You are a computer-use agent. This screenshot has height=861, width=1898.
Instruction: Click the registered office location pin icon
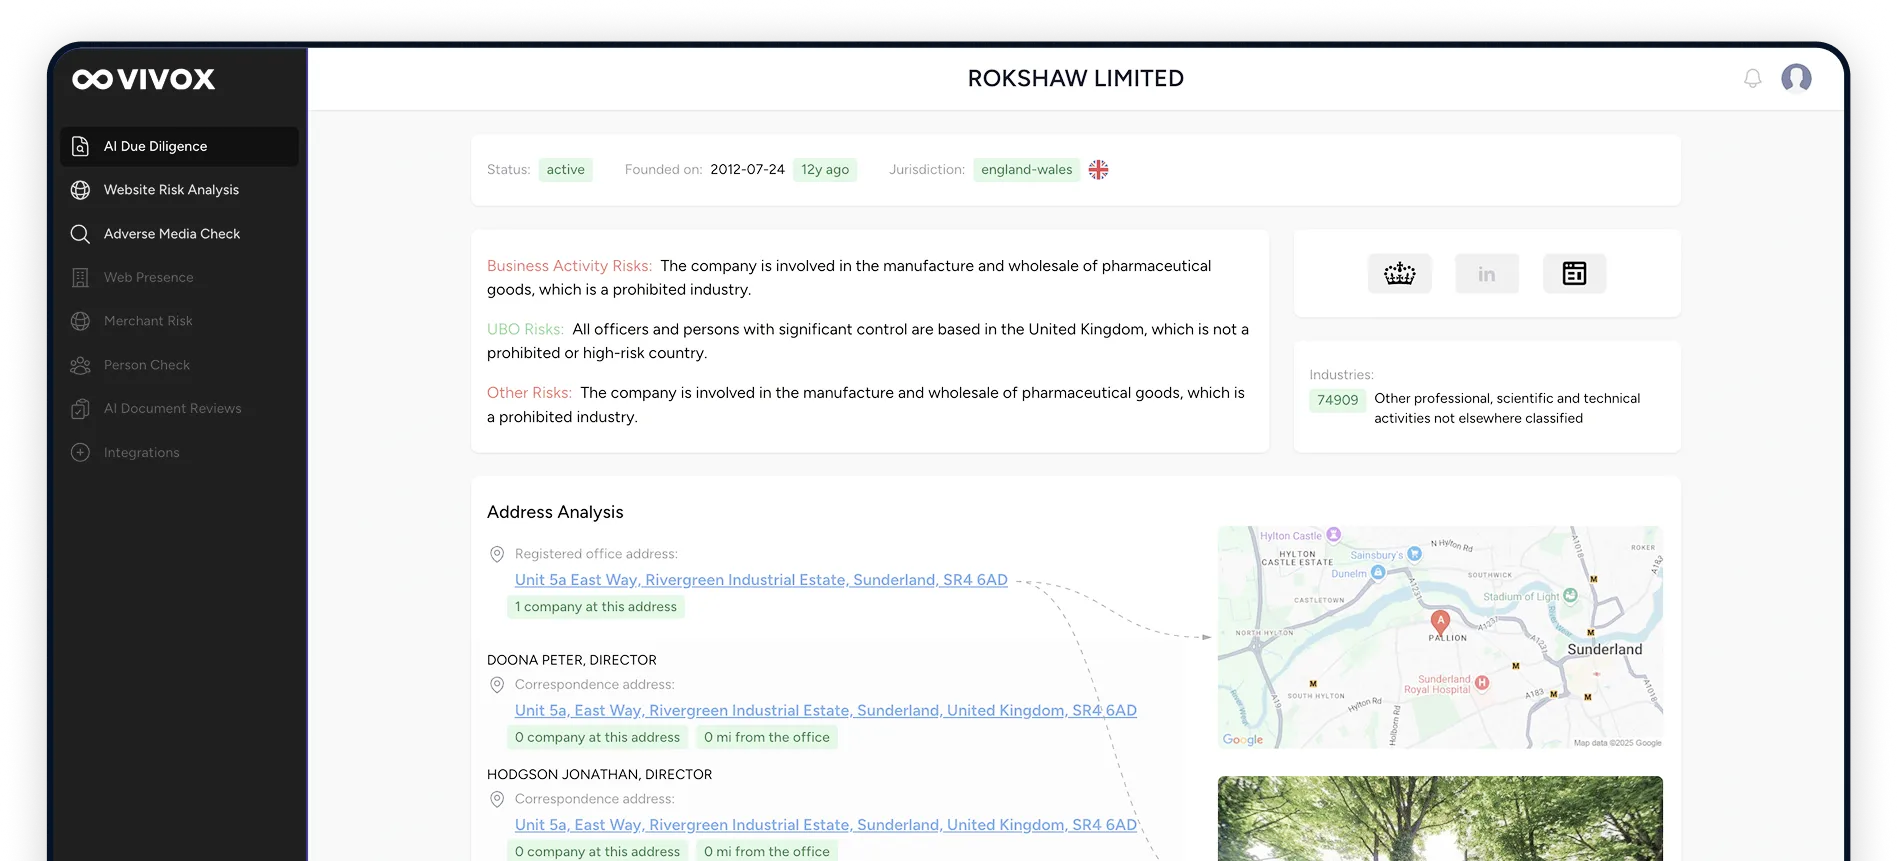click(x=497, y=554)
